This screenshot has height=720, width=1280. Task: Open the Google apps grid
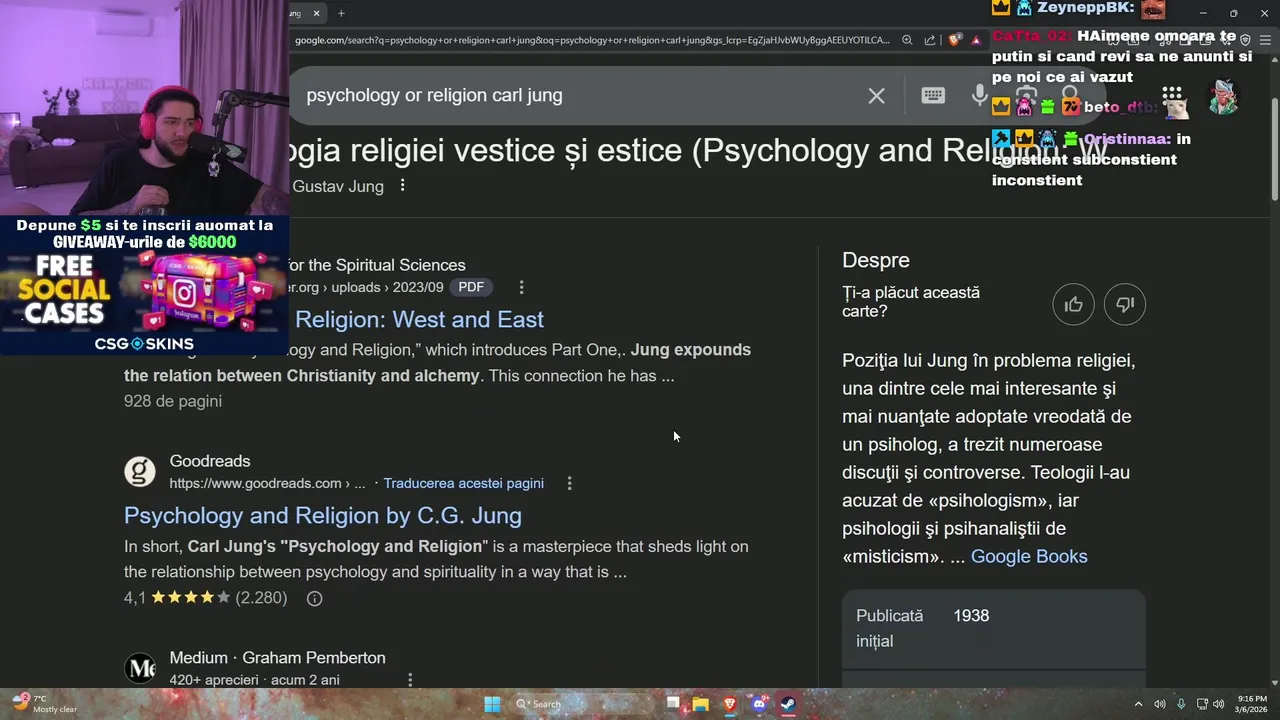[1172, 97]
